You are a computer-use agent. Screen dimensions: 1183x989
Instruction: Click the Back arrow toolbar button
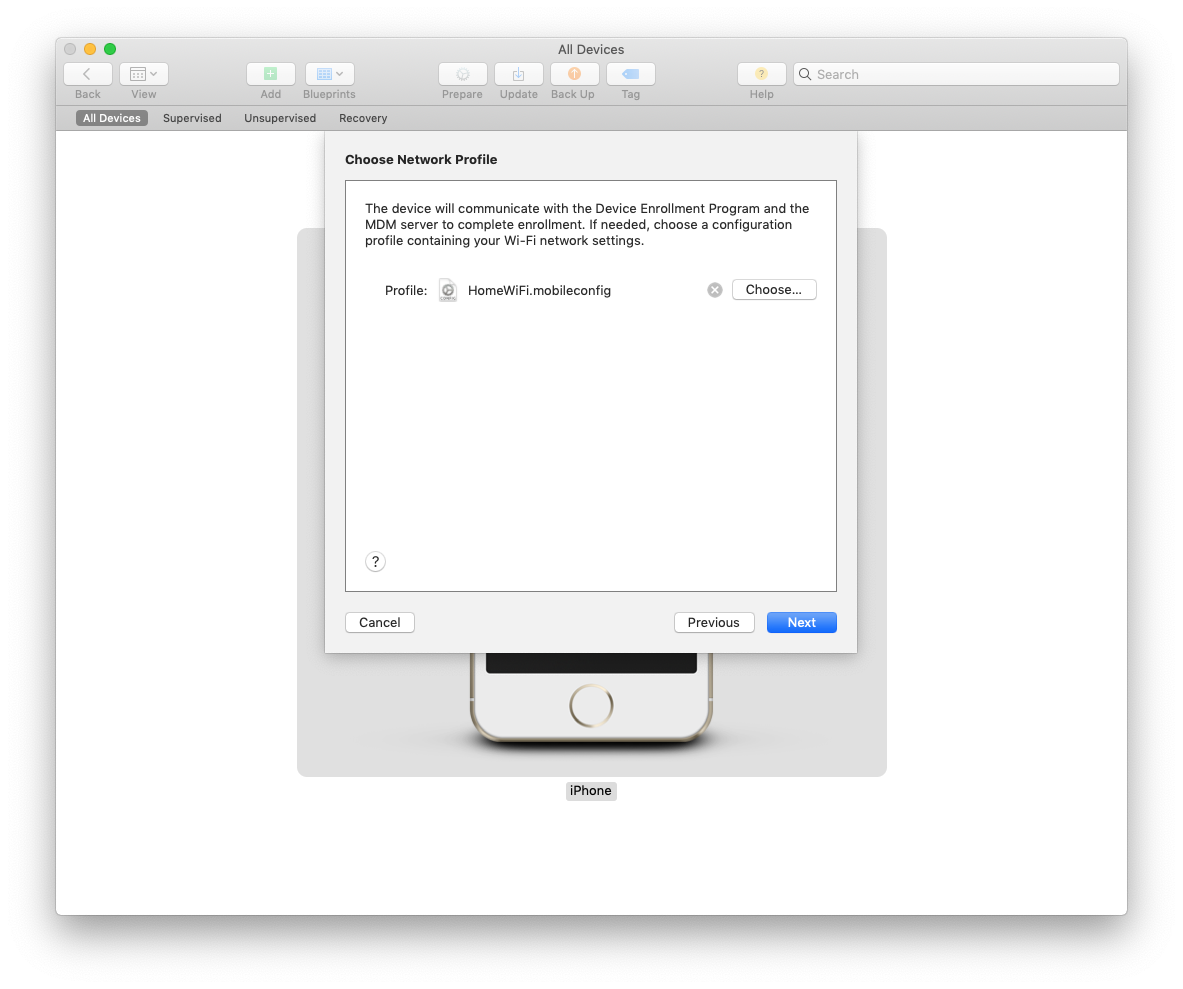click(x=87, y=74)
